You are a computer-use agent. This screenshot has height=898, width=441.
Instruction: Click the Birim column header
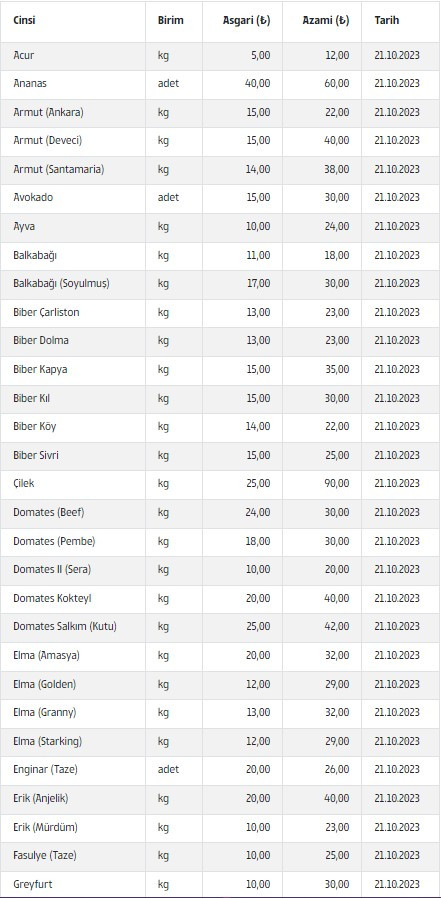click(171, 21)
